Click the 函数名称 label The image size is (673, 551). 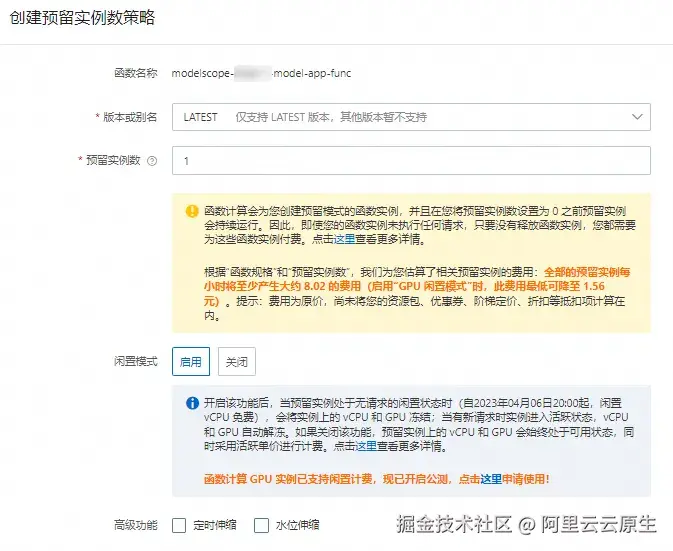(x=136, y=73)
